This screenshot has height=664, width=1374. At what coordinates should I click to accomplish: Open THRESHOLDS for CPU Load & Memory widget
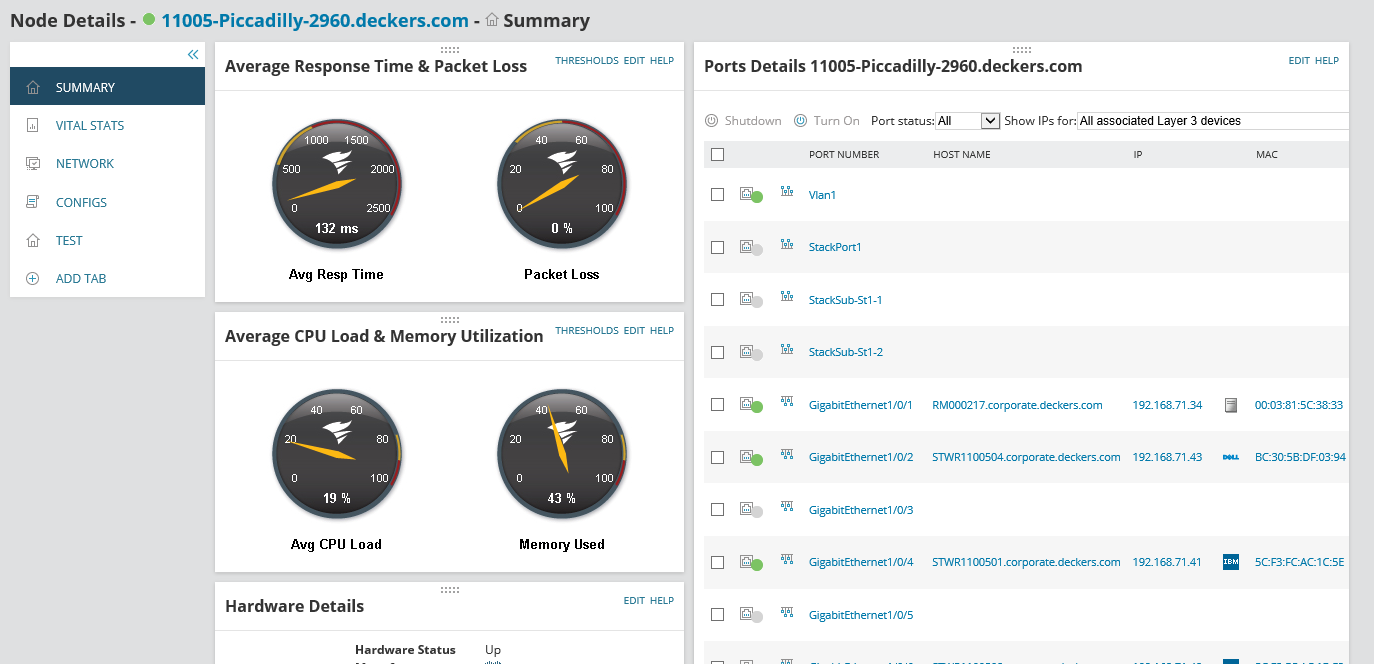point(587,330)
